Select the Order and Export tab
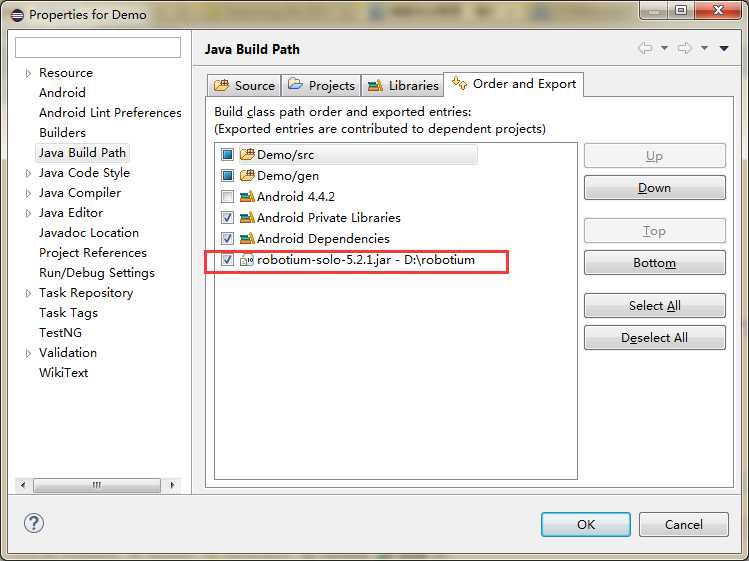The height and width of the screenshot is (561, 749). point(514,84)
